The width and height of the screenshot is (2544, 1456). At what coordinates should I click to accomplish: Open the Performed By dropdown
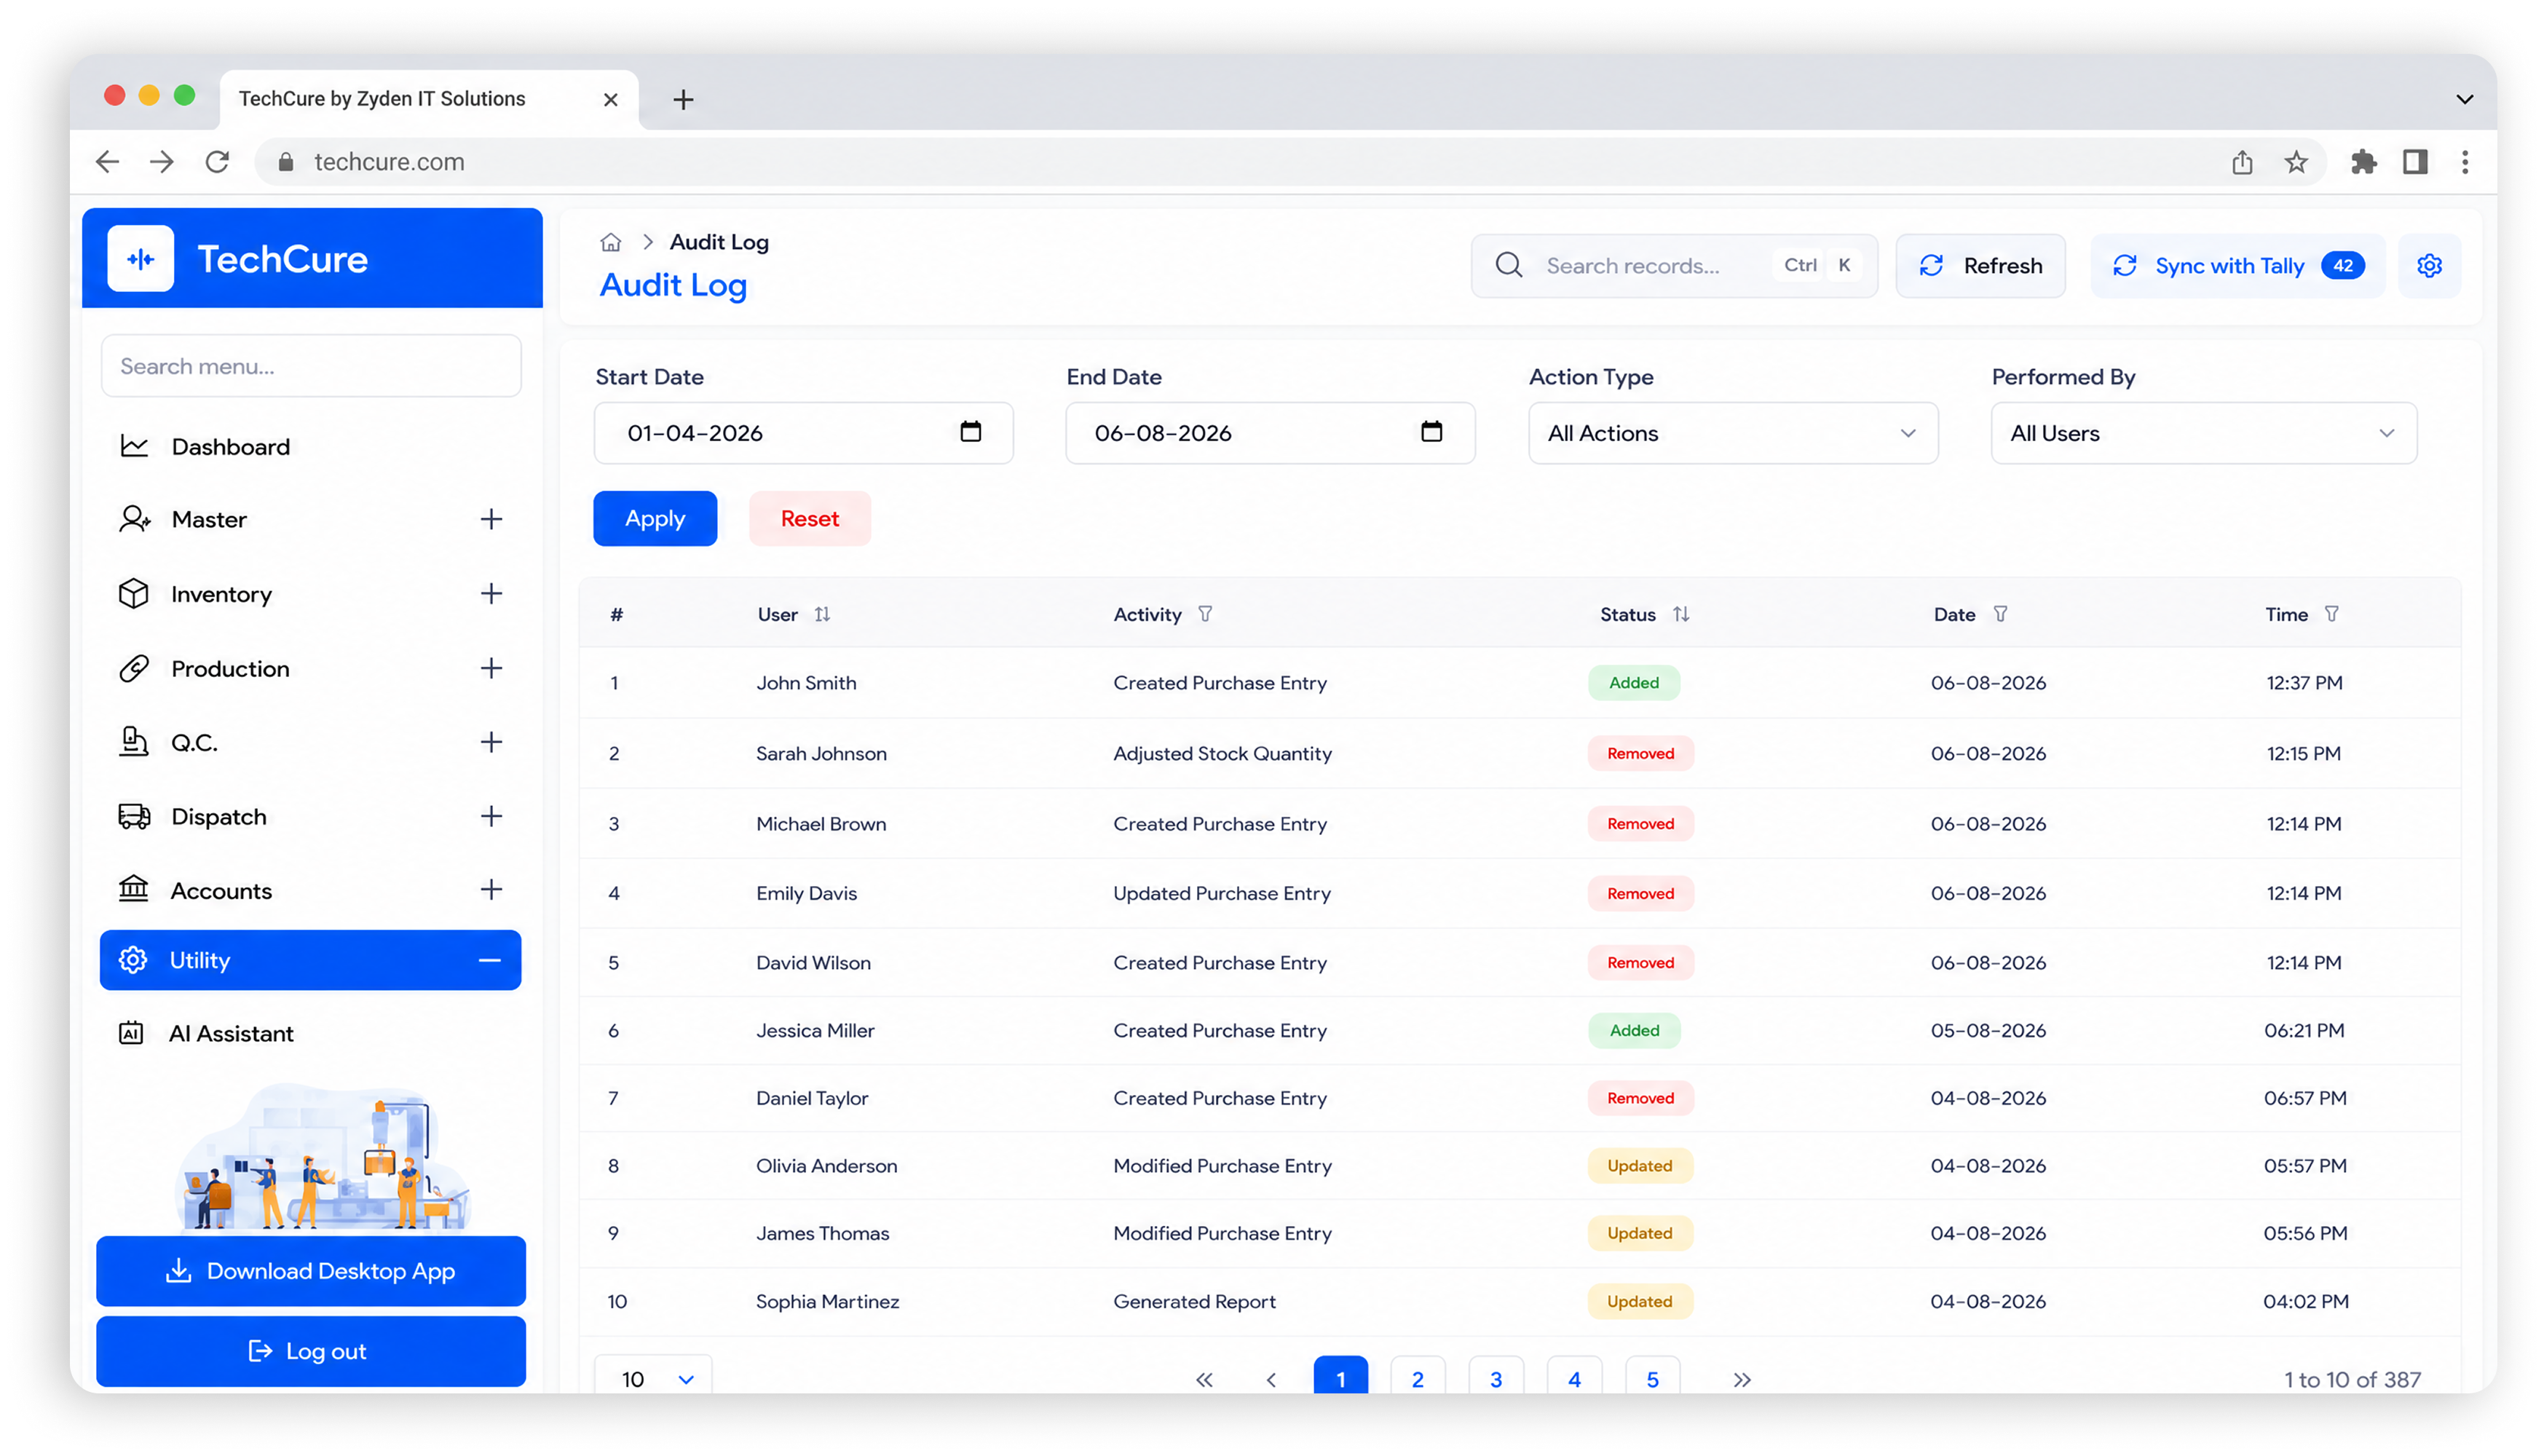point(2204,433)
